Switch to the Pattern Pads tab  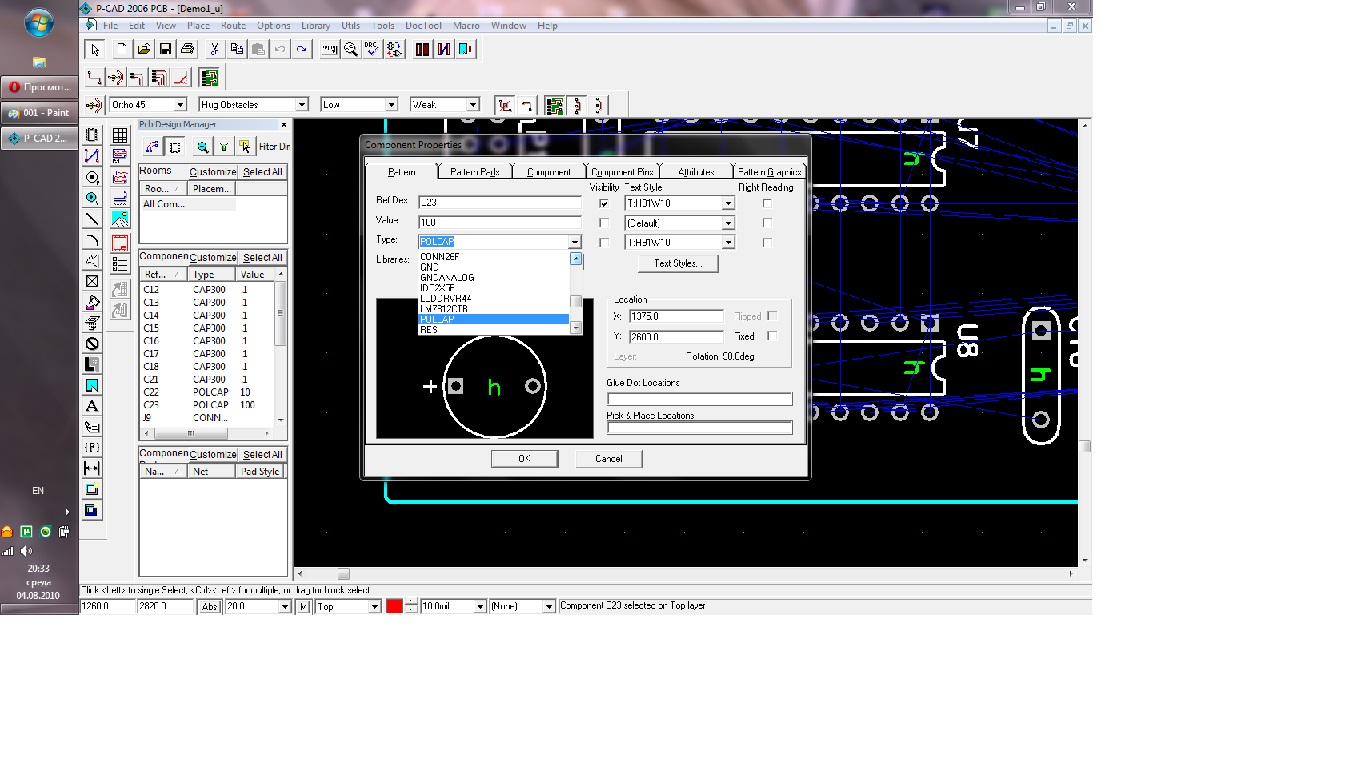474,172
